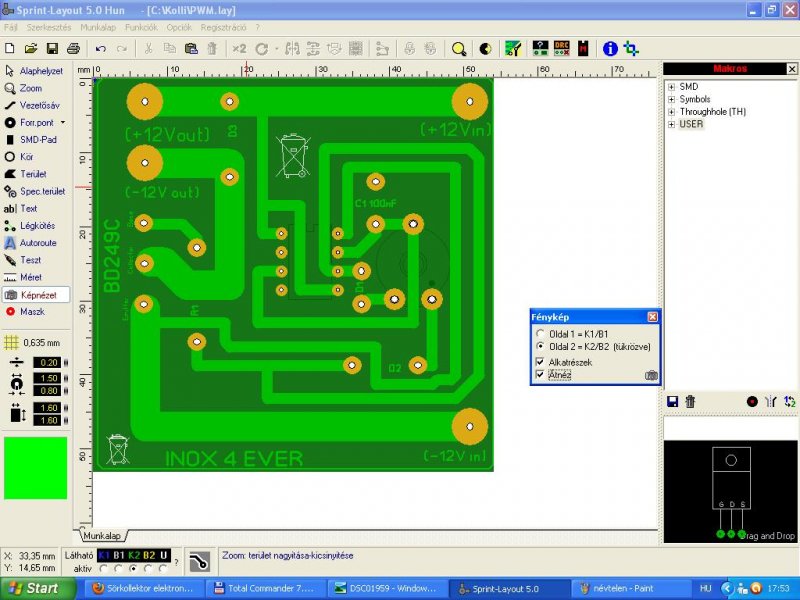
Task: Click the transistor macro preview thumbnail
Action: click(731, 491)
